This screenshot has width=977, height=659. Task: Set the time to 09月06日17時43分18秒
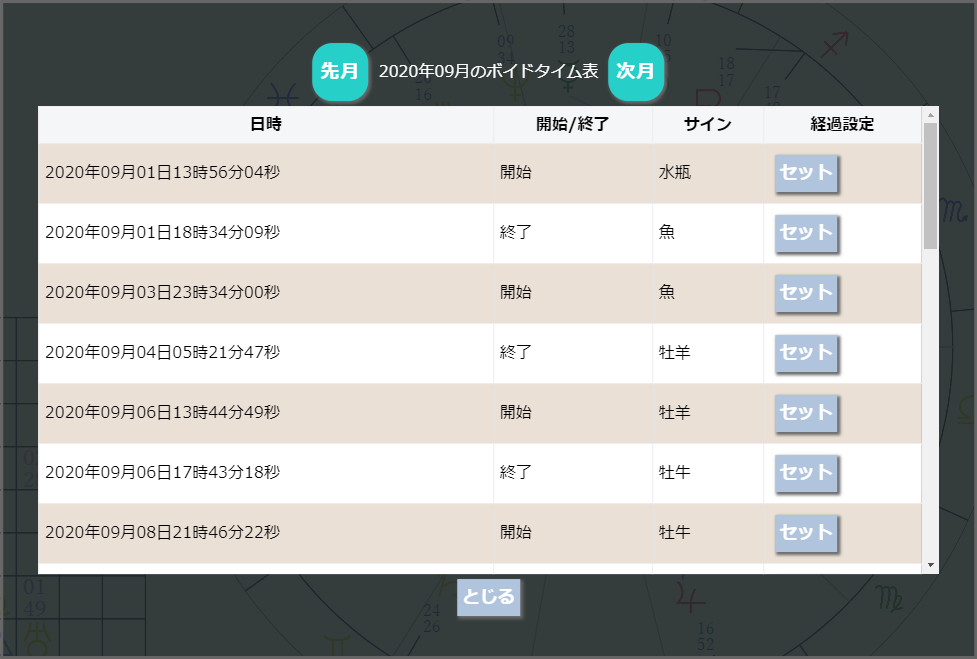click(x=806, y=473)
